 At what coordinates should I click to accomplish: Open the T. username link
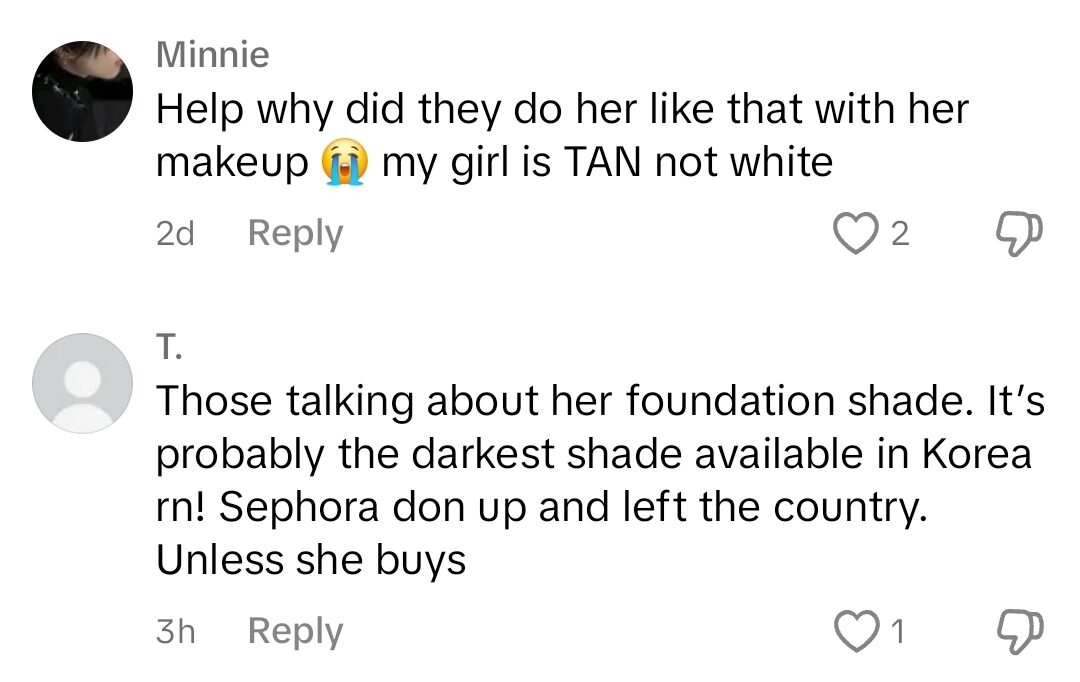(170, 345)
